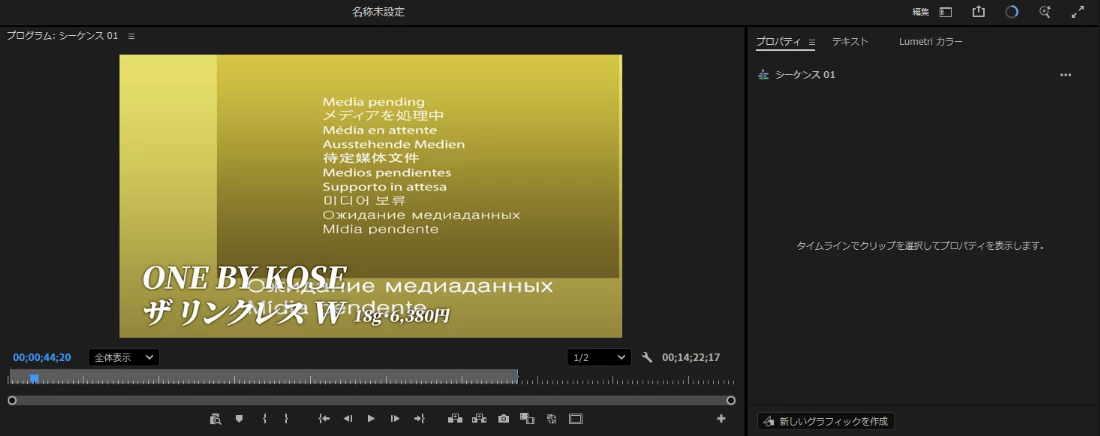The image size is (1100, 436).
Task: Go to In point
Action: click(323, 419)
